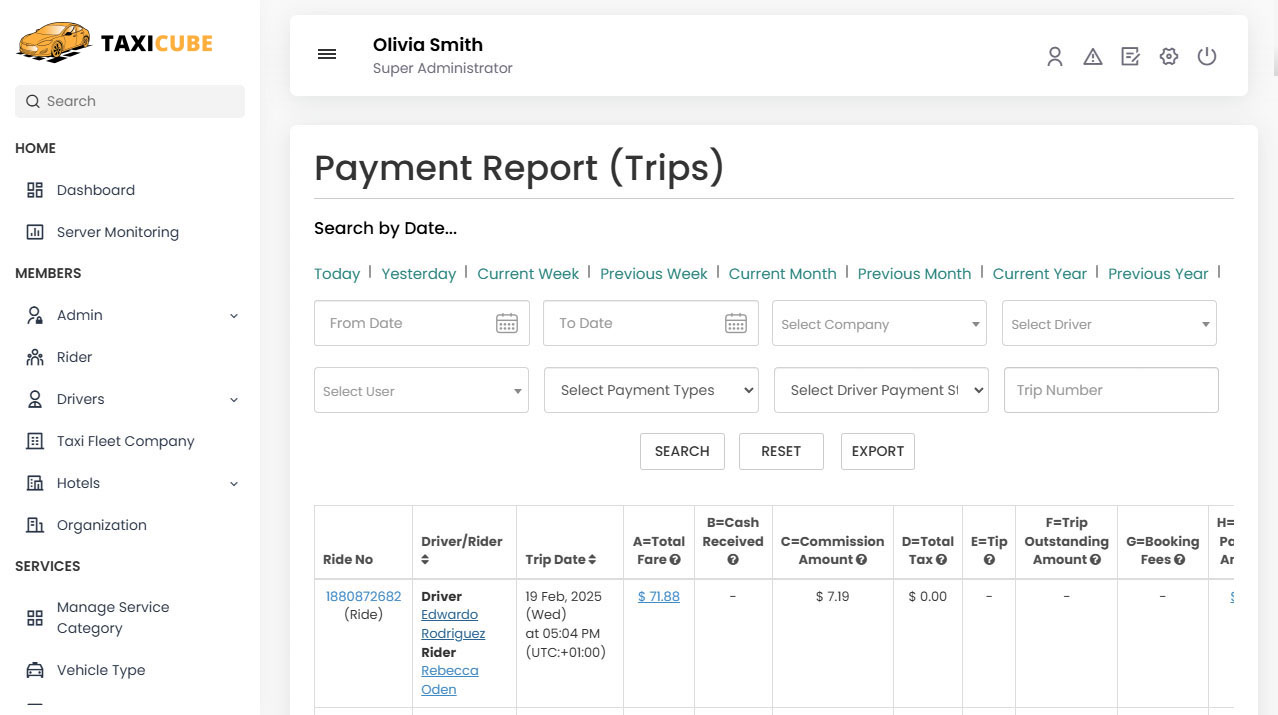Expand the Admin sidebar section
The image size is (1278, 715).
point(232,315)
